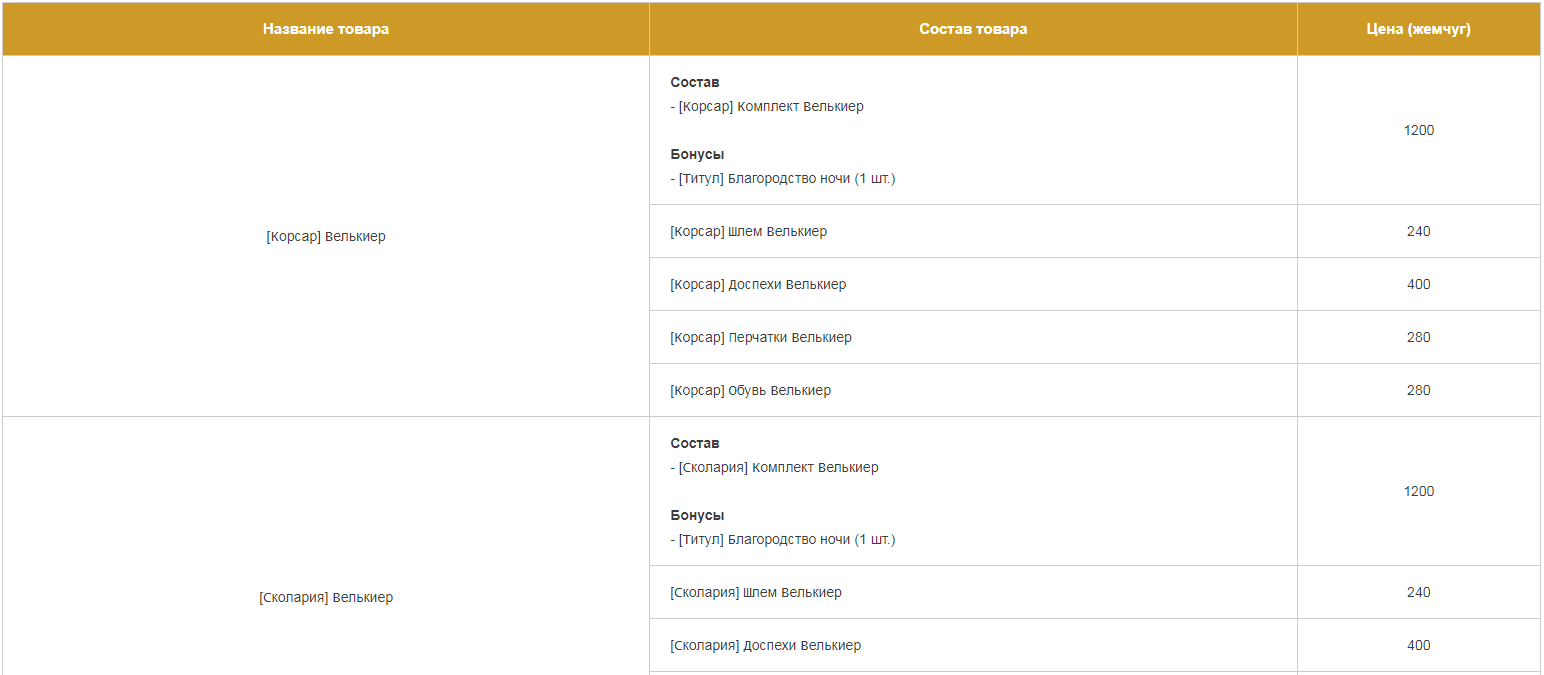Click the "Состав товара" column header
The image size is (1544, 675).
pyautogui.click(x=973, y=29)
